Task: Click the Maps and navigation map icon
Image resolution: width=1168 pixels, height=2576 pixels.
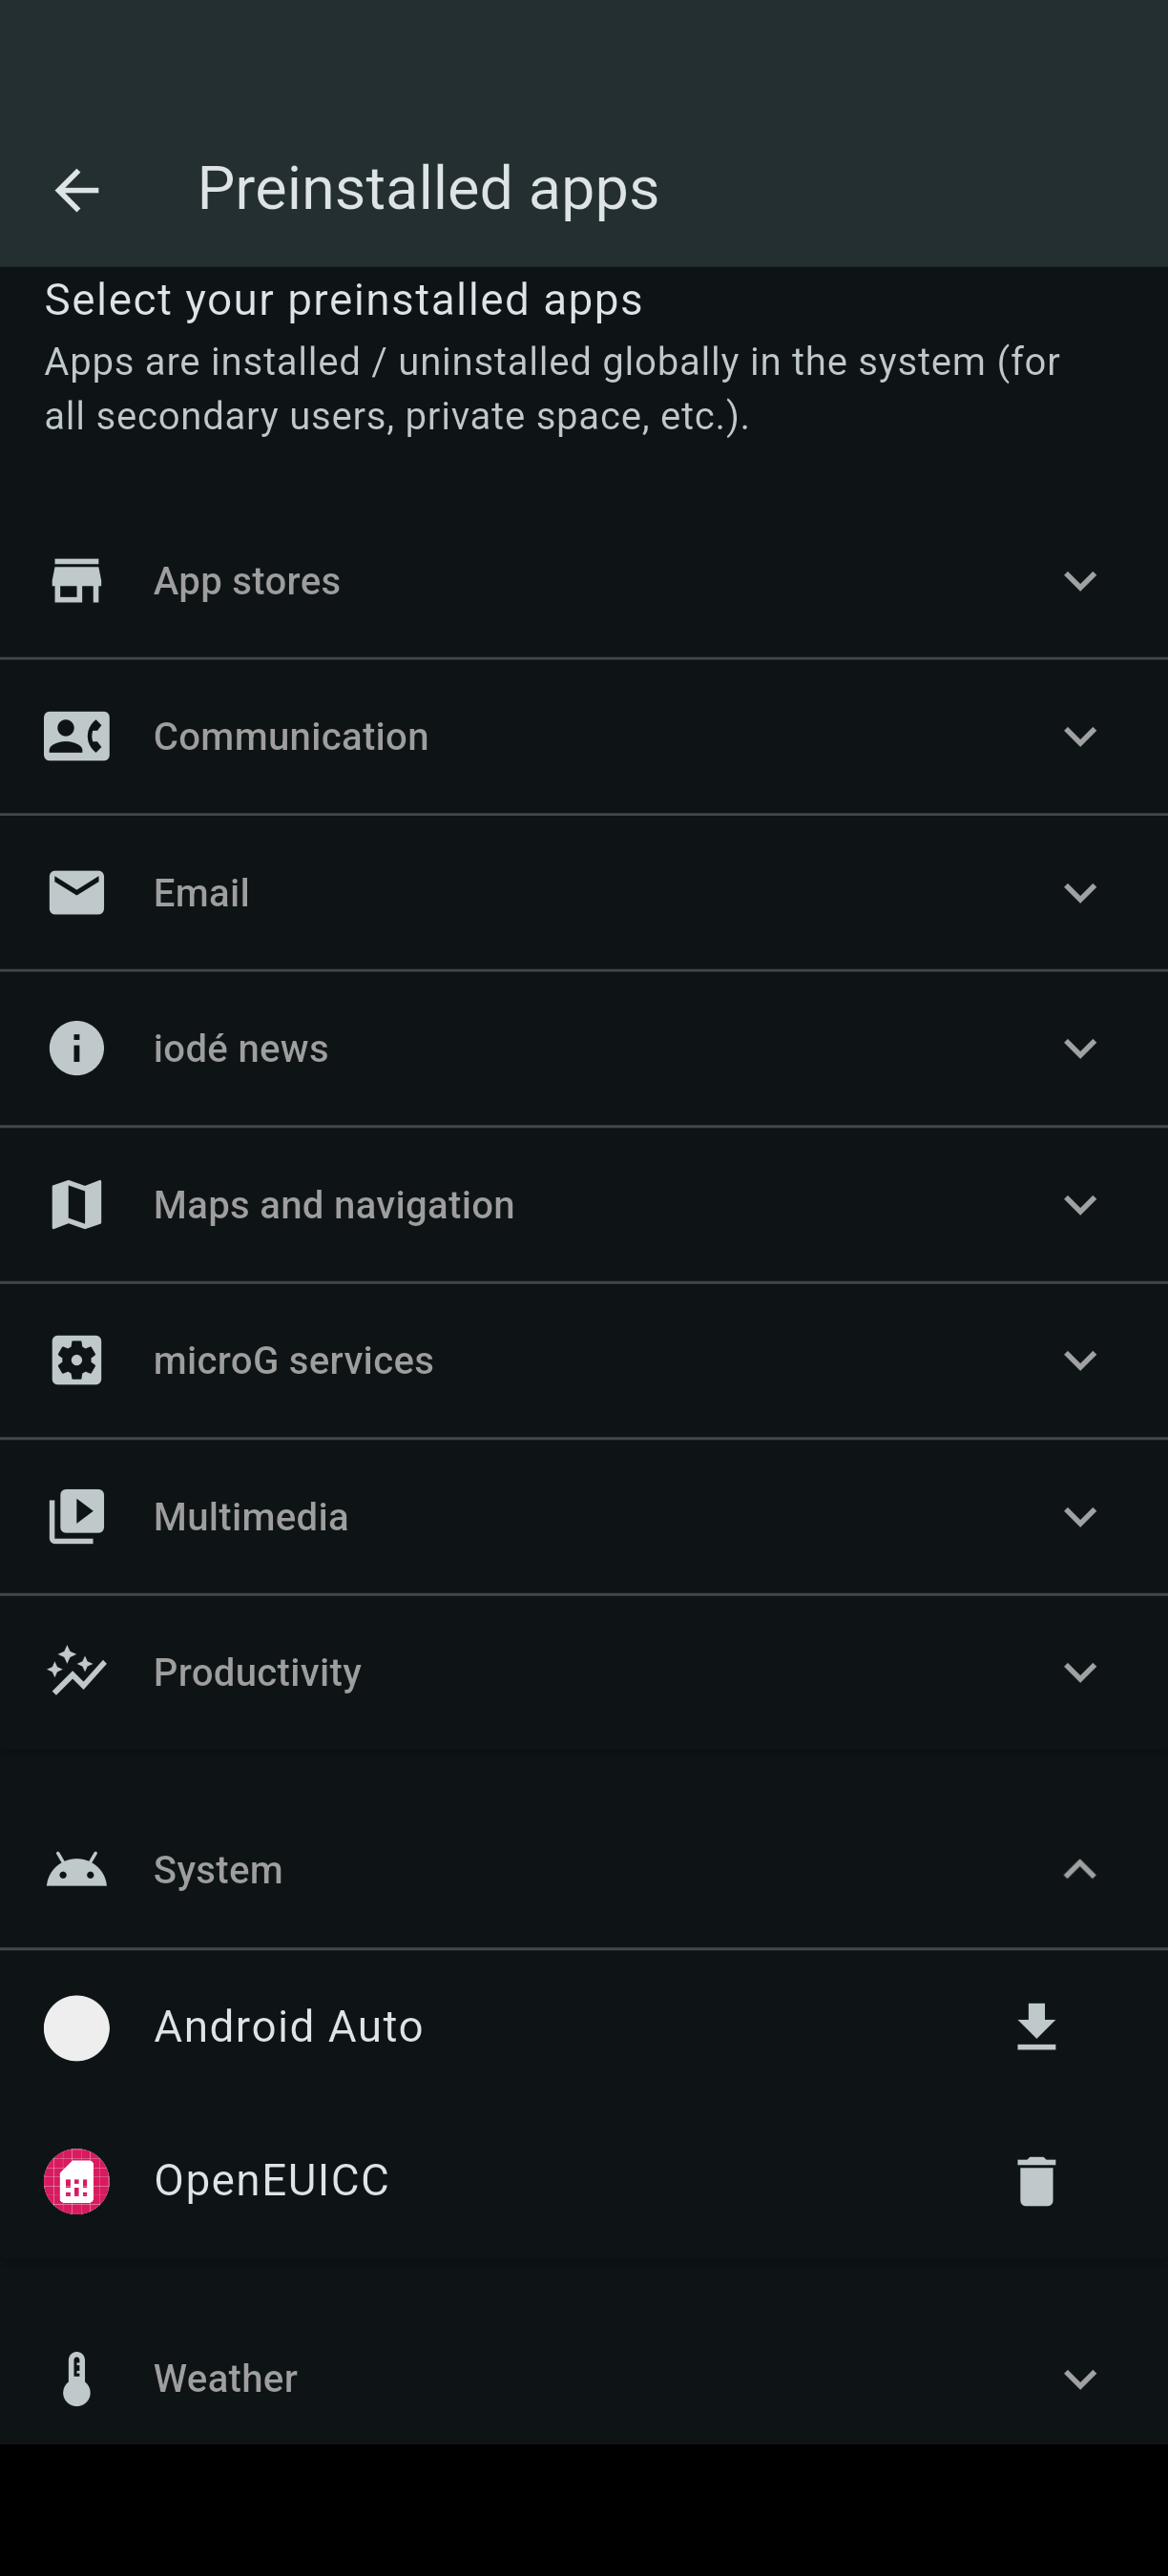Action: click(77, 1204)
